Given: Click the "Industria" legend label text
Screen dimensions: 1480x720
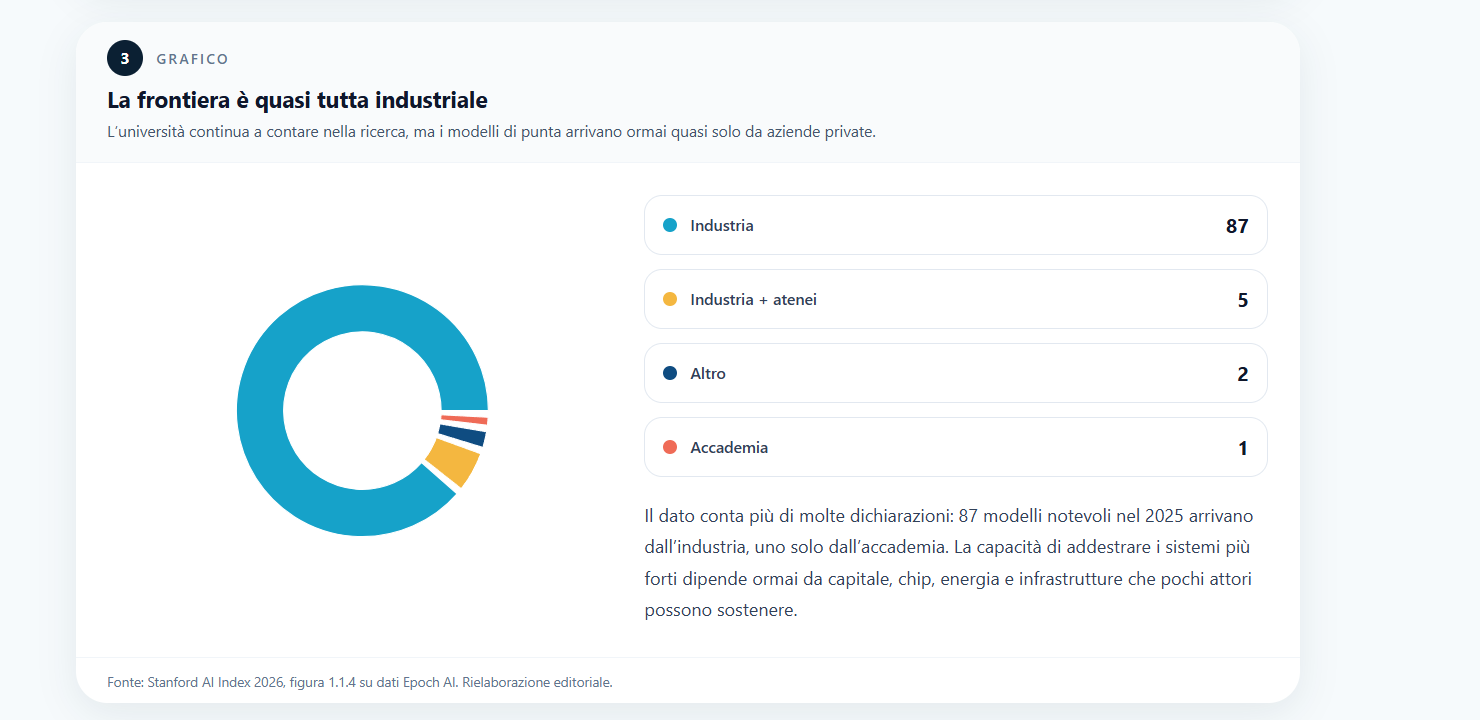Looking at the screenshot, I should point(721,226).
